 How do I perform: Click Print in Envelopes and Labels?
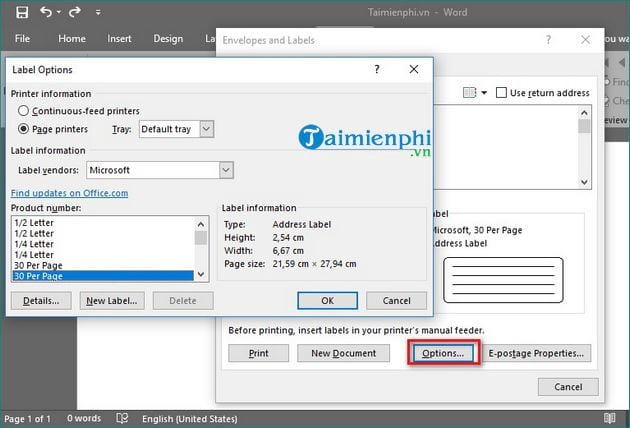point(258,353)
